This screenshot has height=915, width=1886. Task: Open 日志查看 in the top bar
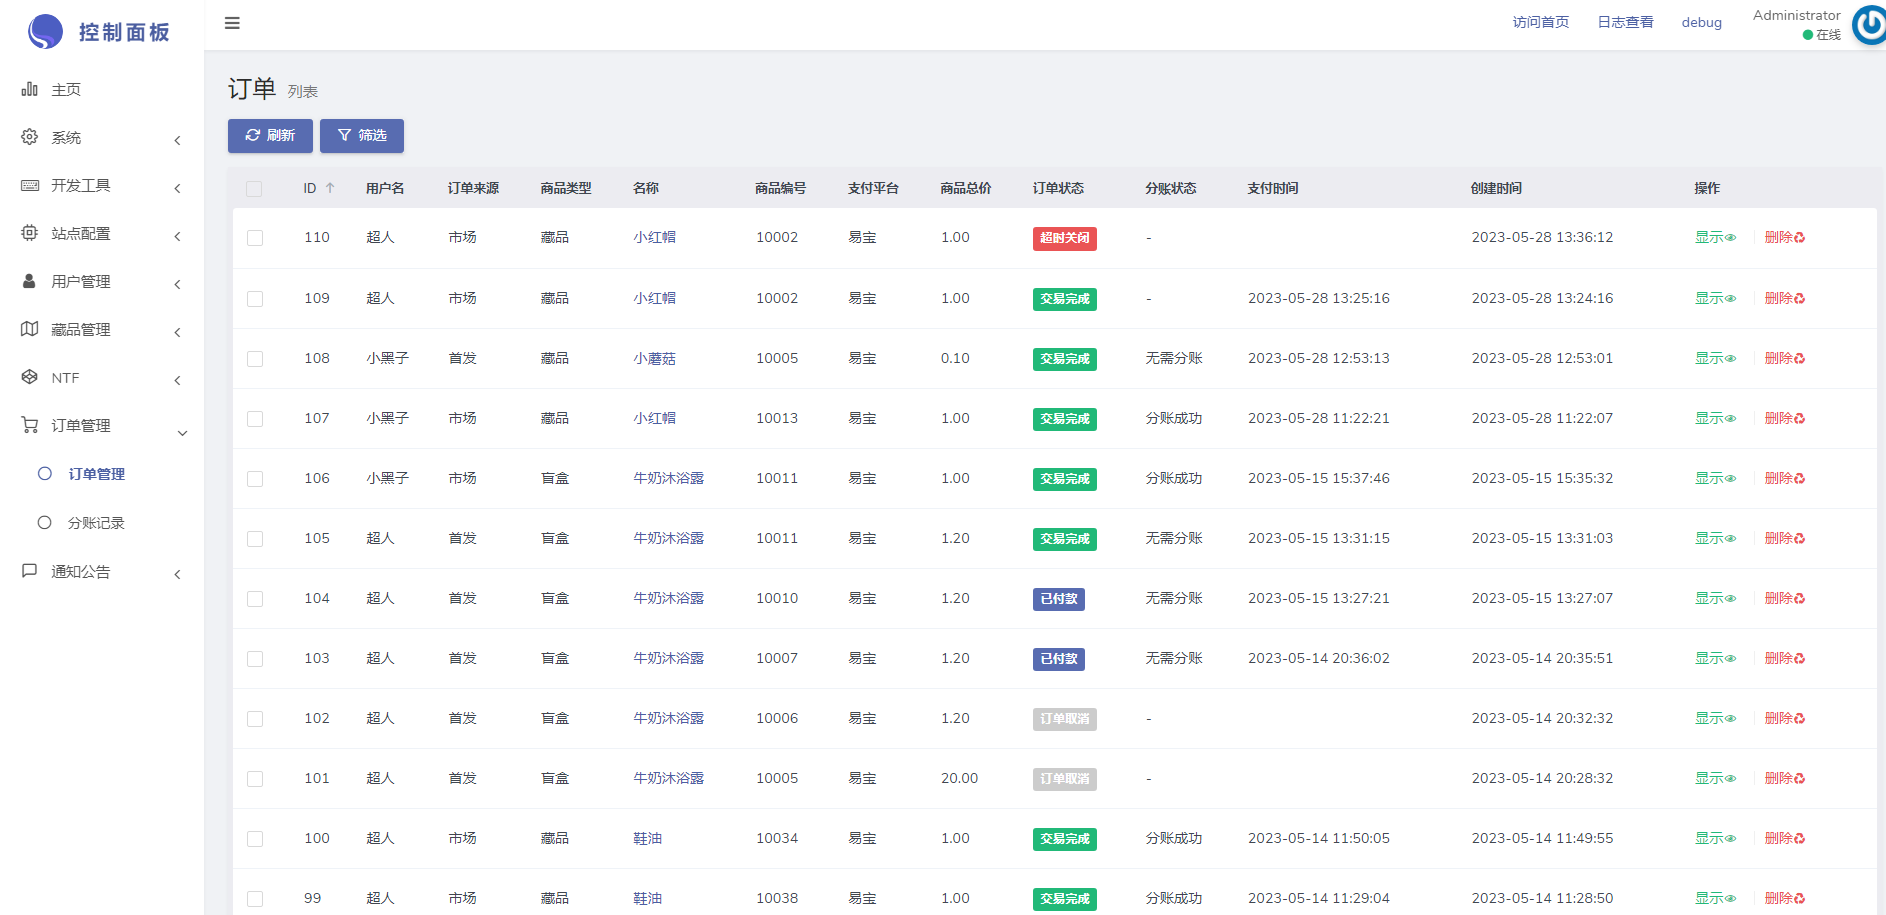(x=1625, y=22)
